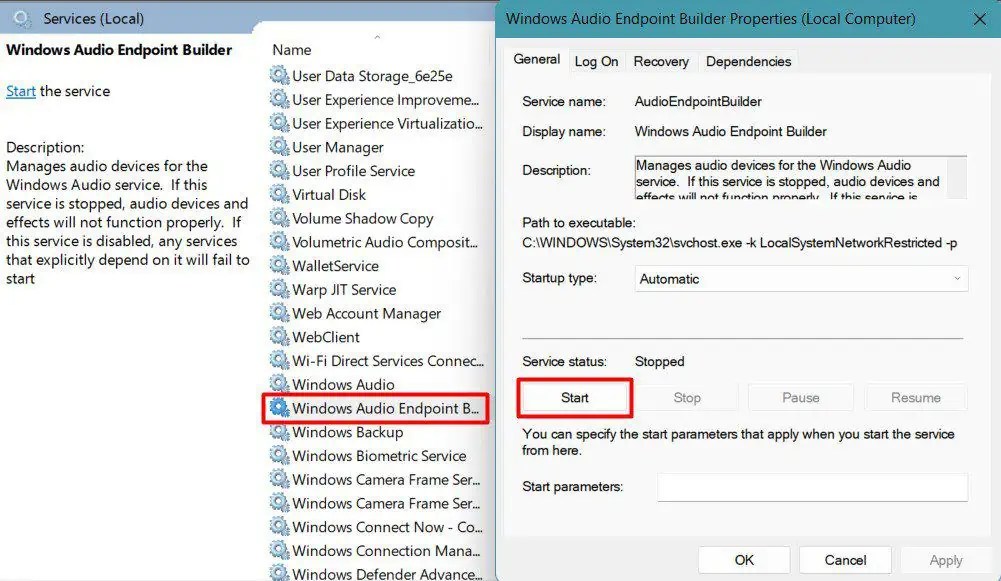The image size is (1001, 581).
Task: Click the Apply button
Action: (945, 560)
